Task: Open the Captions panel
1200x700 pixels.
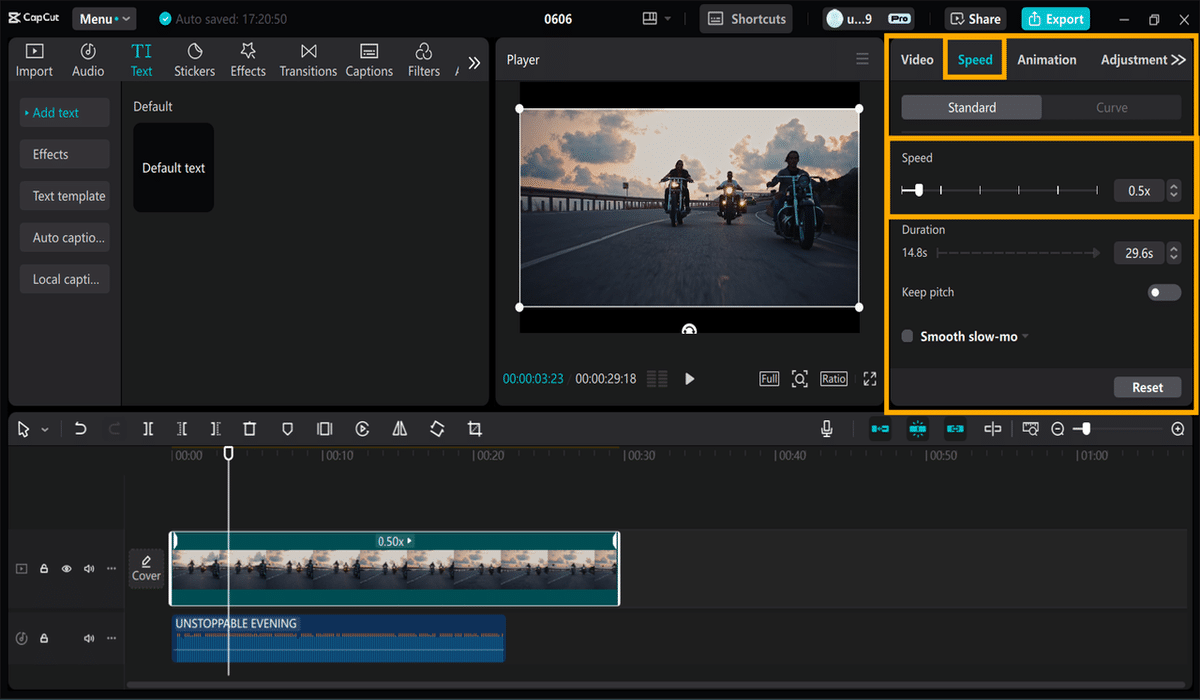Action: [x=369, y=60]
